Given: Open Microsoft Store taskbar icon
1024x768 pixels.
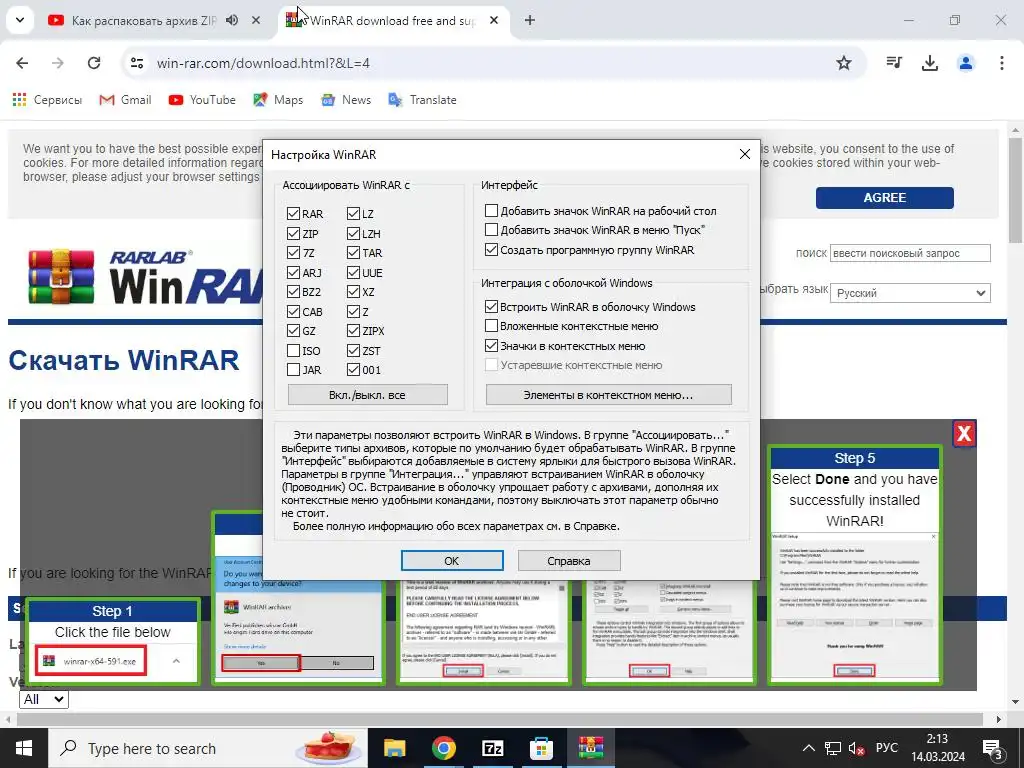Looking at the screenshot, I should point(541,748).
